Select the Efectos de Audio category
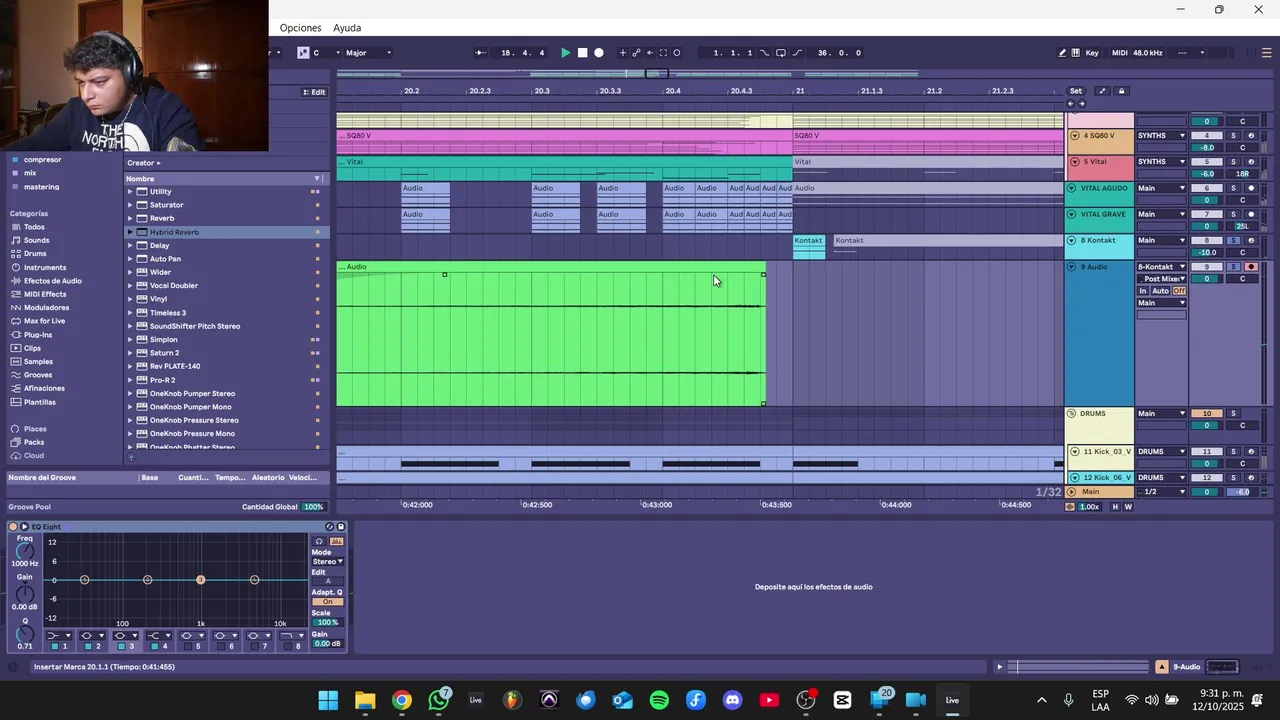 pyautogui.click(x=52, y=281)
